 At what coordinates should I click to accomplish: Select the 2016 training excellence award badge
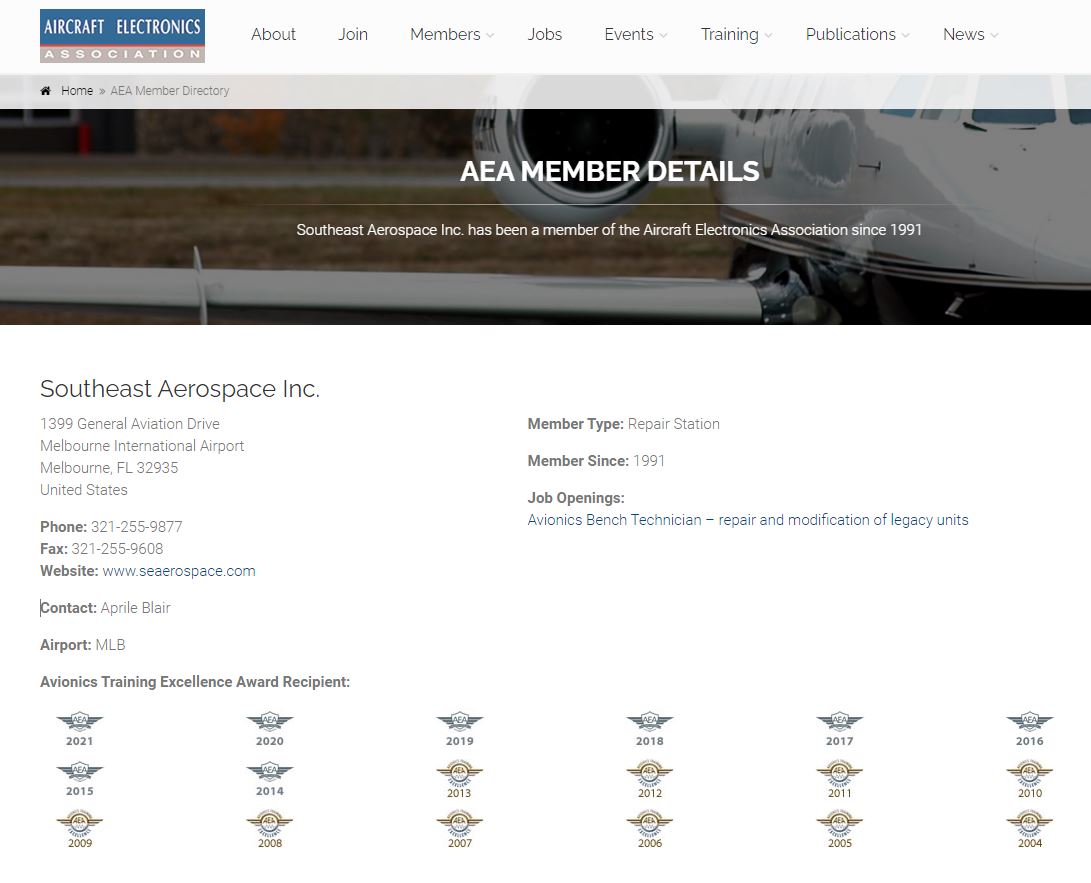1030,729
